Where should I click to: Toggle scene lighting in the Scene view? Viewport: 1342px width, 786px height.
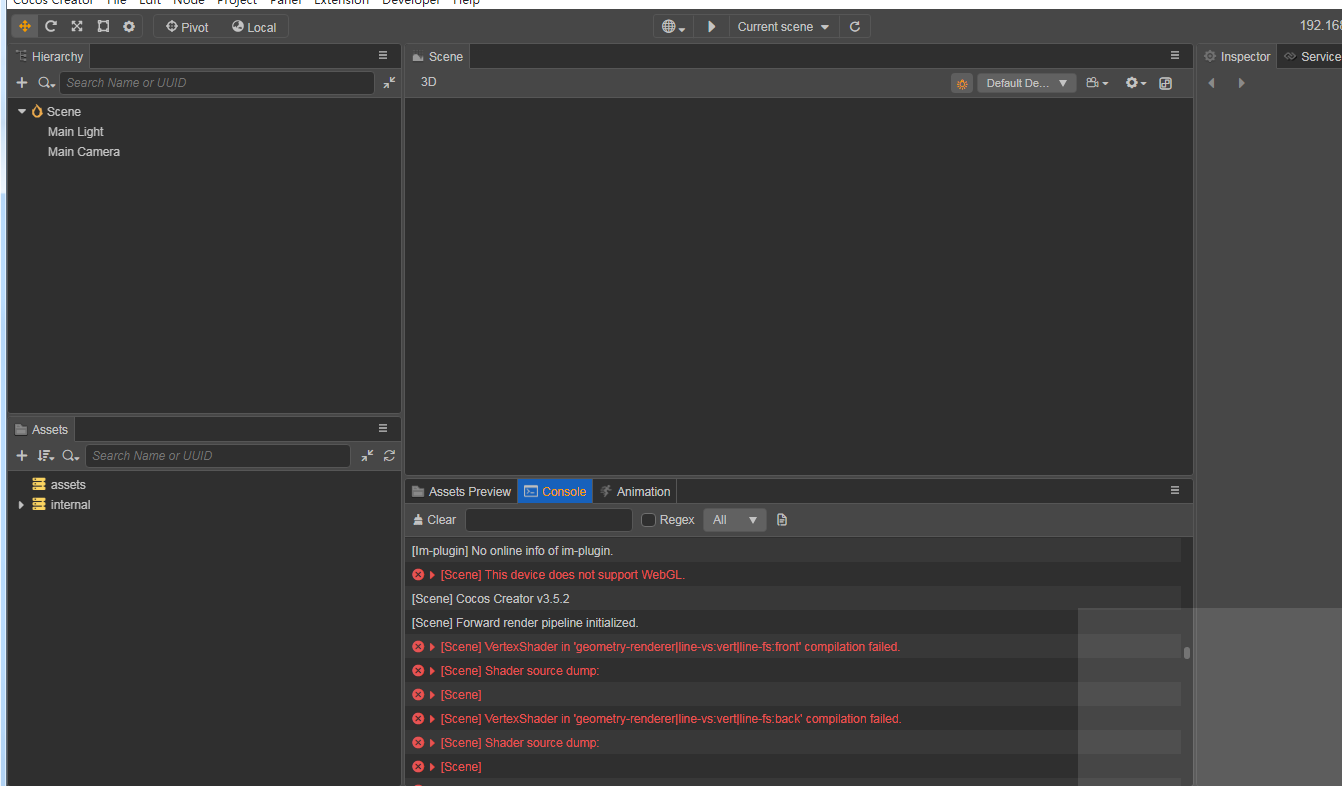961,82
